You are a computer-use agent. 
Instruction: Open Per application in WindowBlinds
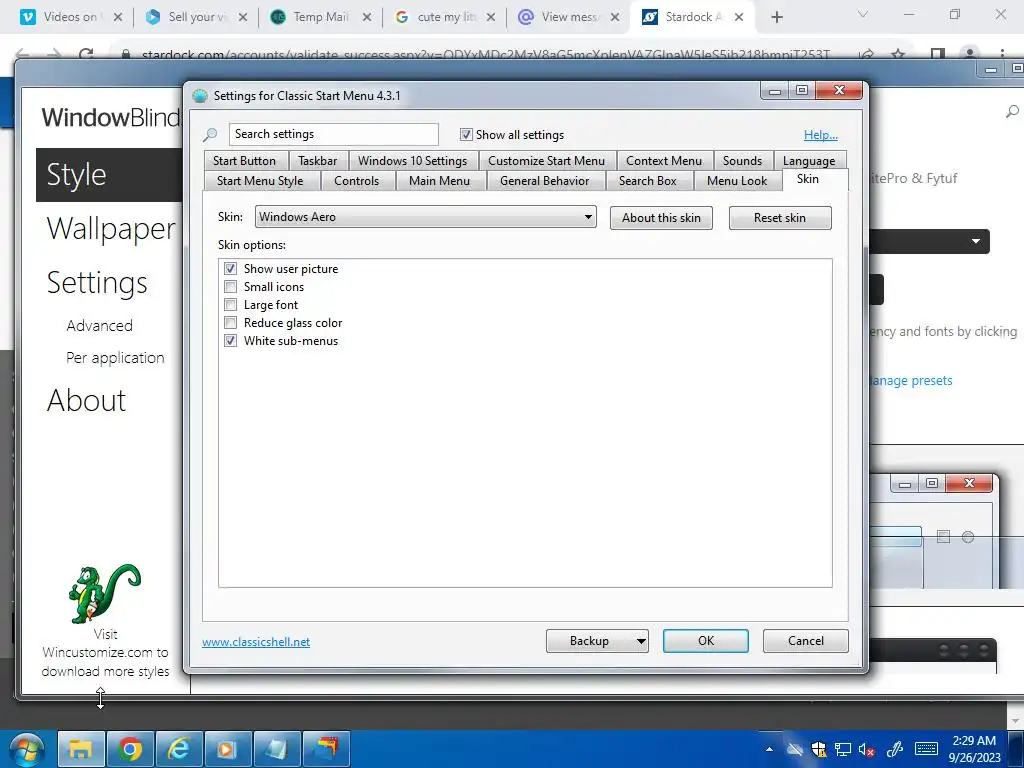pos(115,358)
